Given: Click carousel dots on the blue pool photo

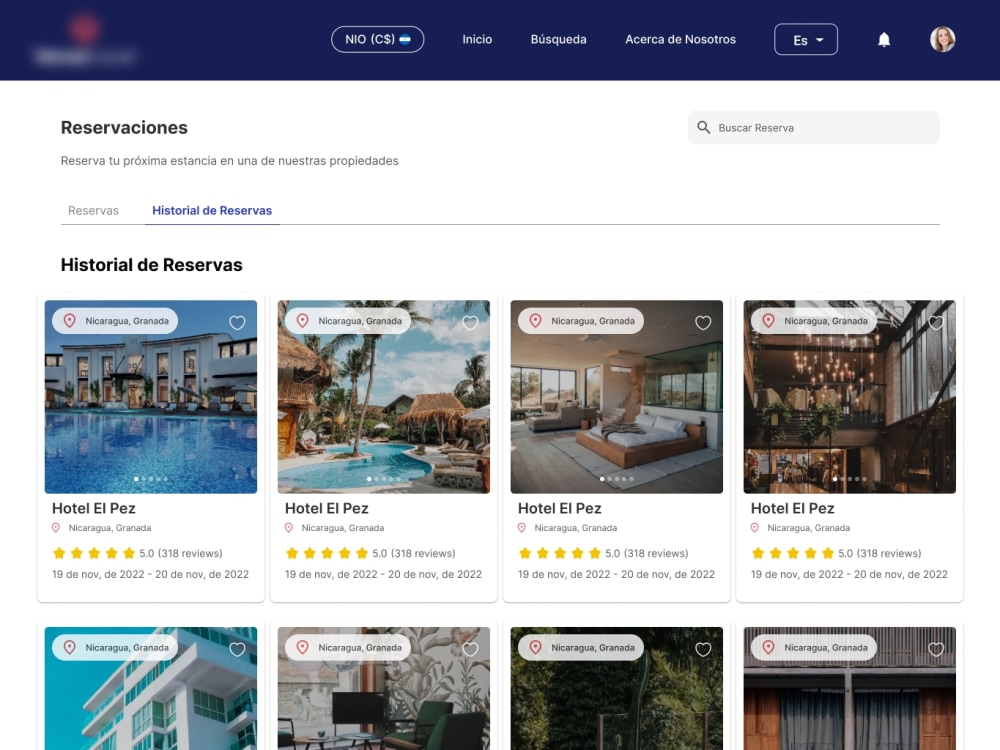Looking at the screenshot, I should coord(151,479).
